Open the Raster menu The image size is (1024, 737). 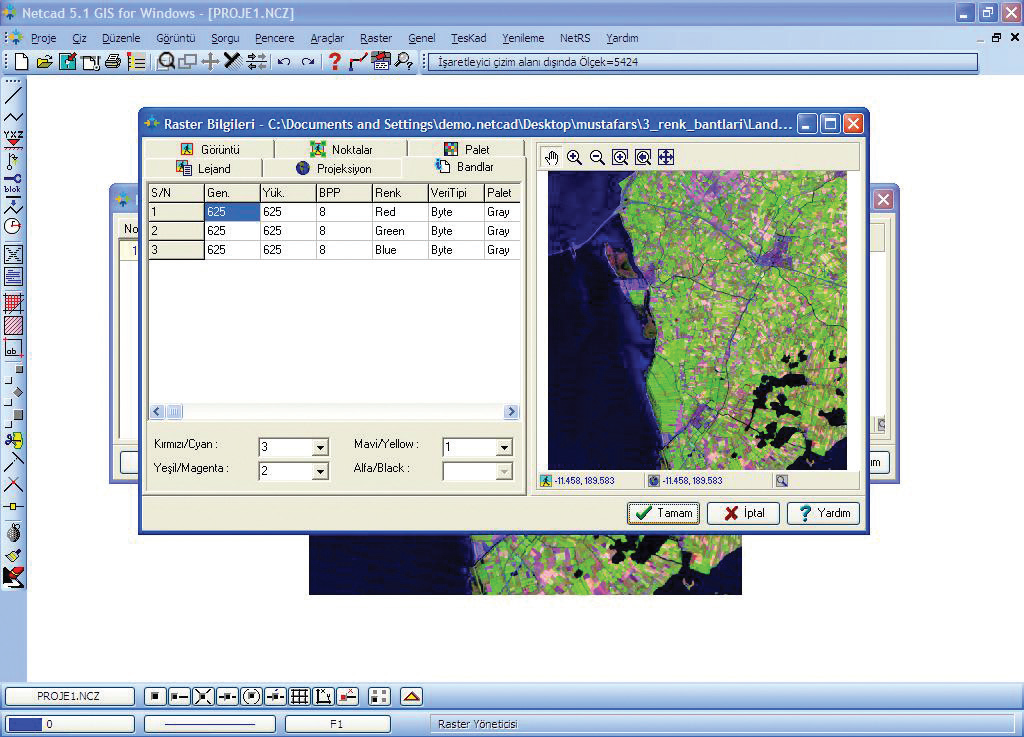376,38
